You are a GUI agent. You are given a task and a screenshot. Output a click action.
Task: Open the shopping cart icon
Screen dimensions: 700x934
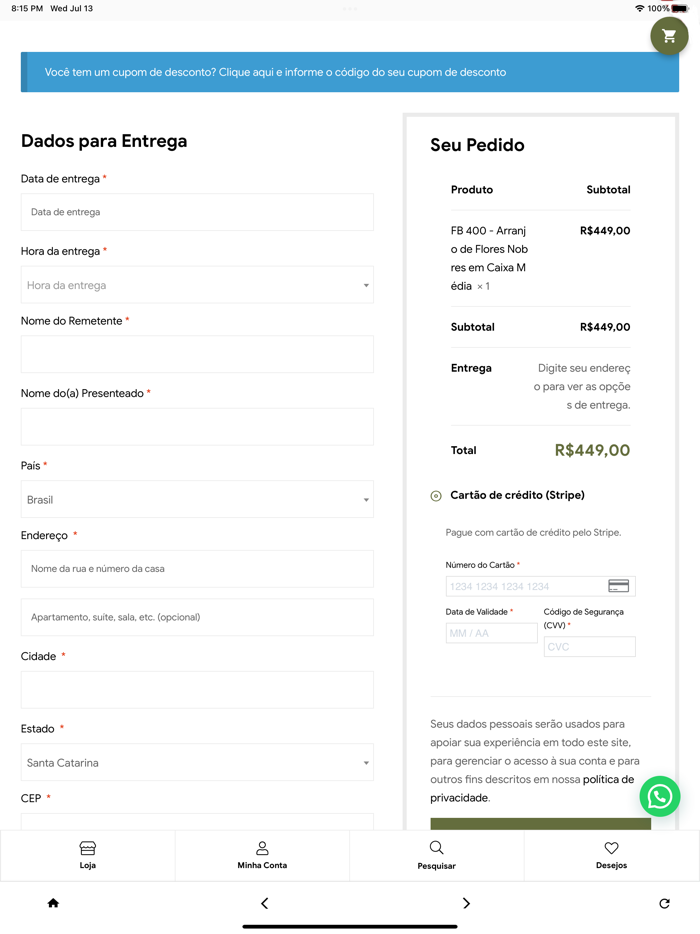click(x=669, y=36)
